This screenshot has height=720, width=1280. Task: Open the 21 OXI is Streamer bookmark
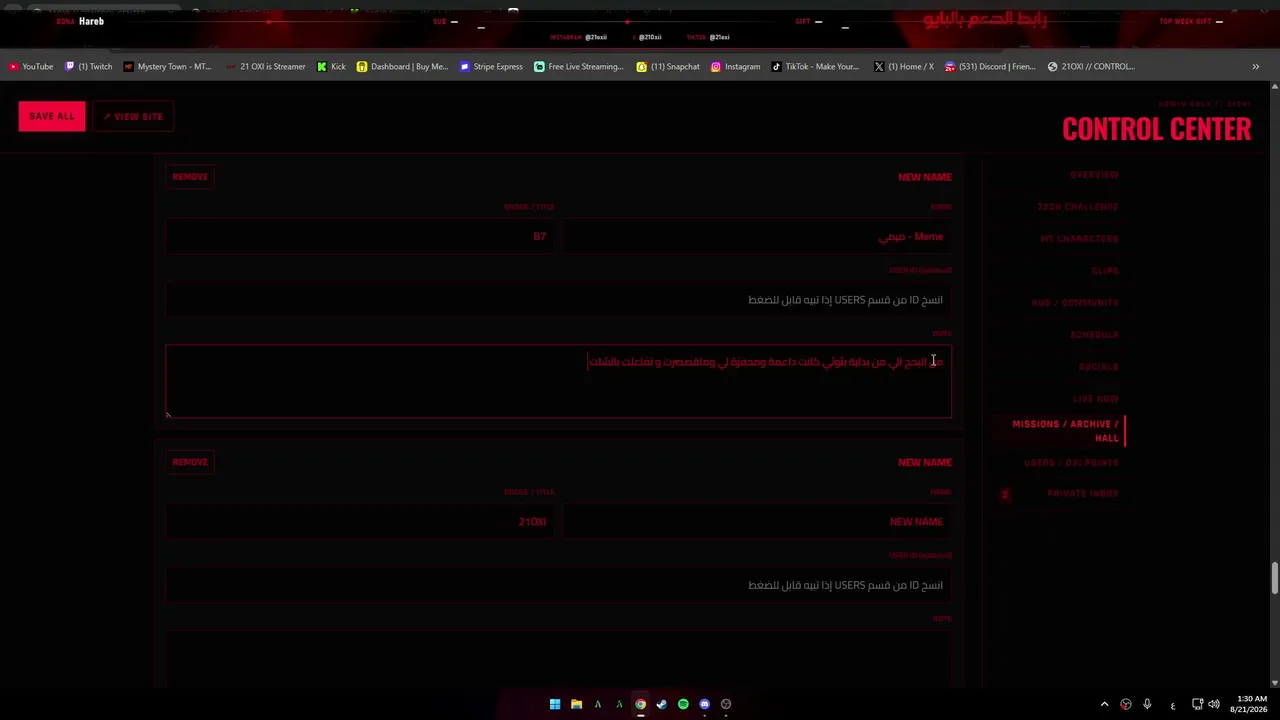click(265, 67)
